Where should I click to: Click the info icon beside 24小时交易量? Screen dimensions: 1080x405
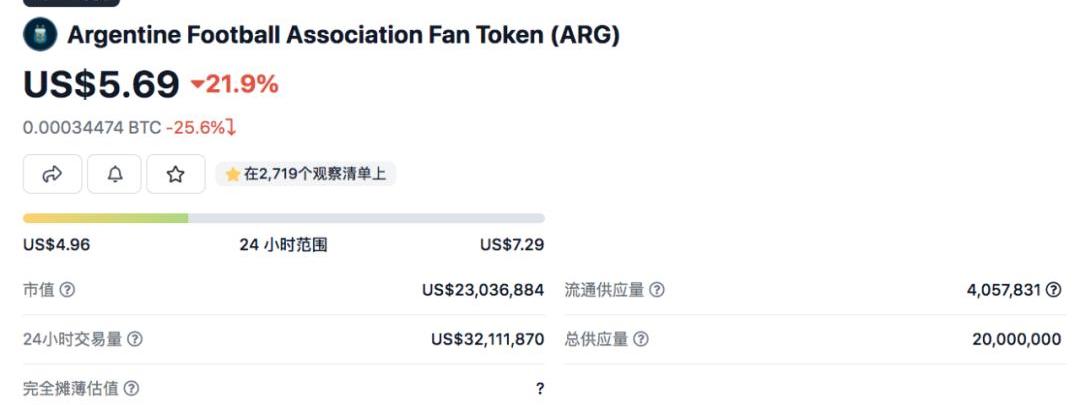coord(134,339)
